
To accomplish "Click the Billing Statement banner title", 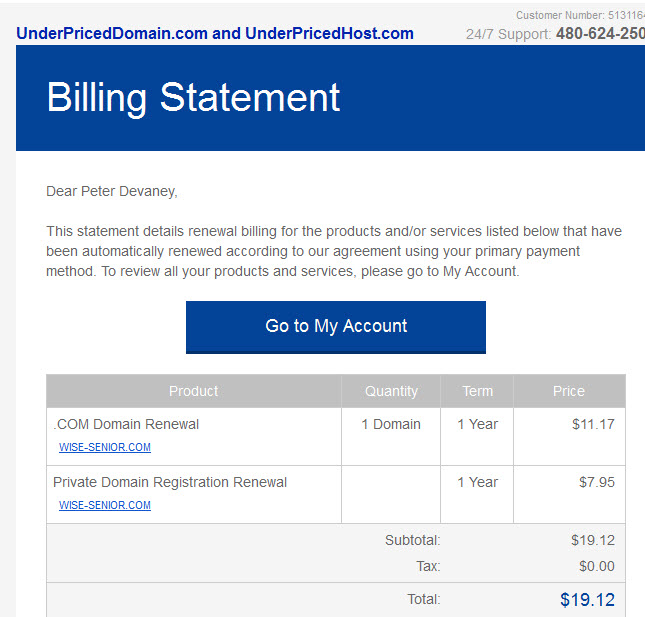I will click(x=193, y=97).
